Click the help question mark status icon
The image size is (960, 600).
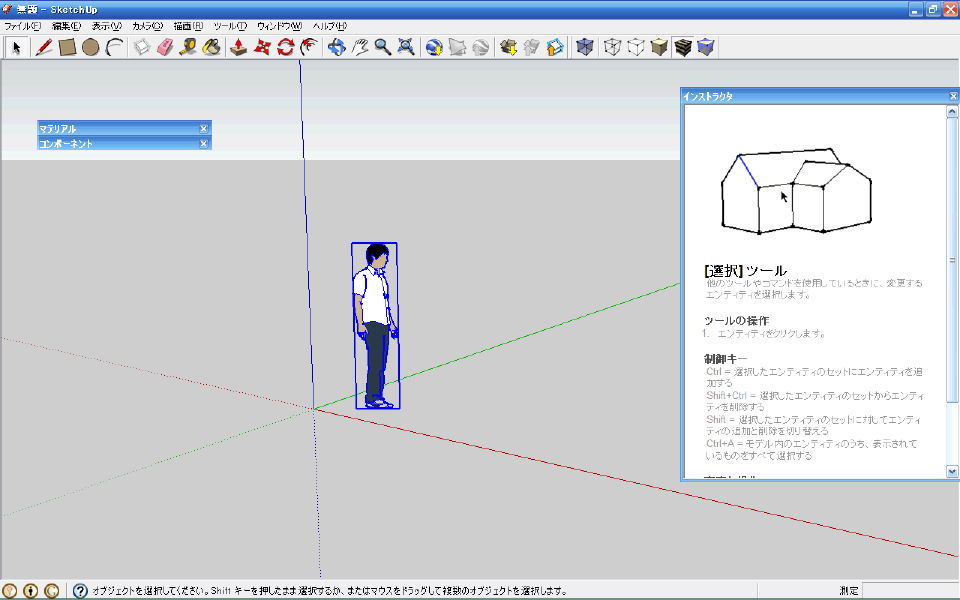(x=80, y=591)
